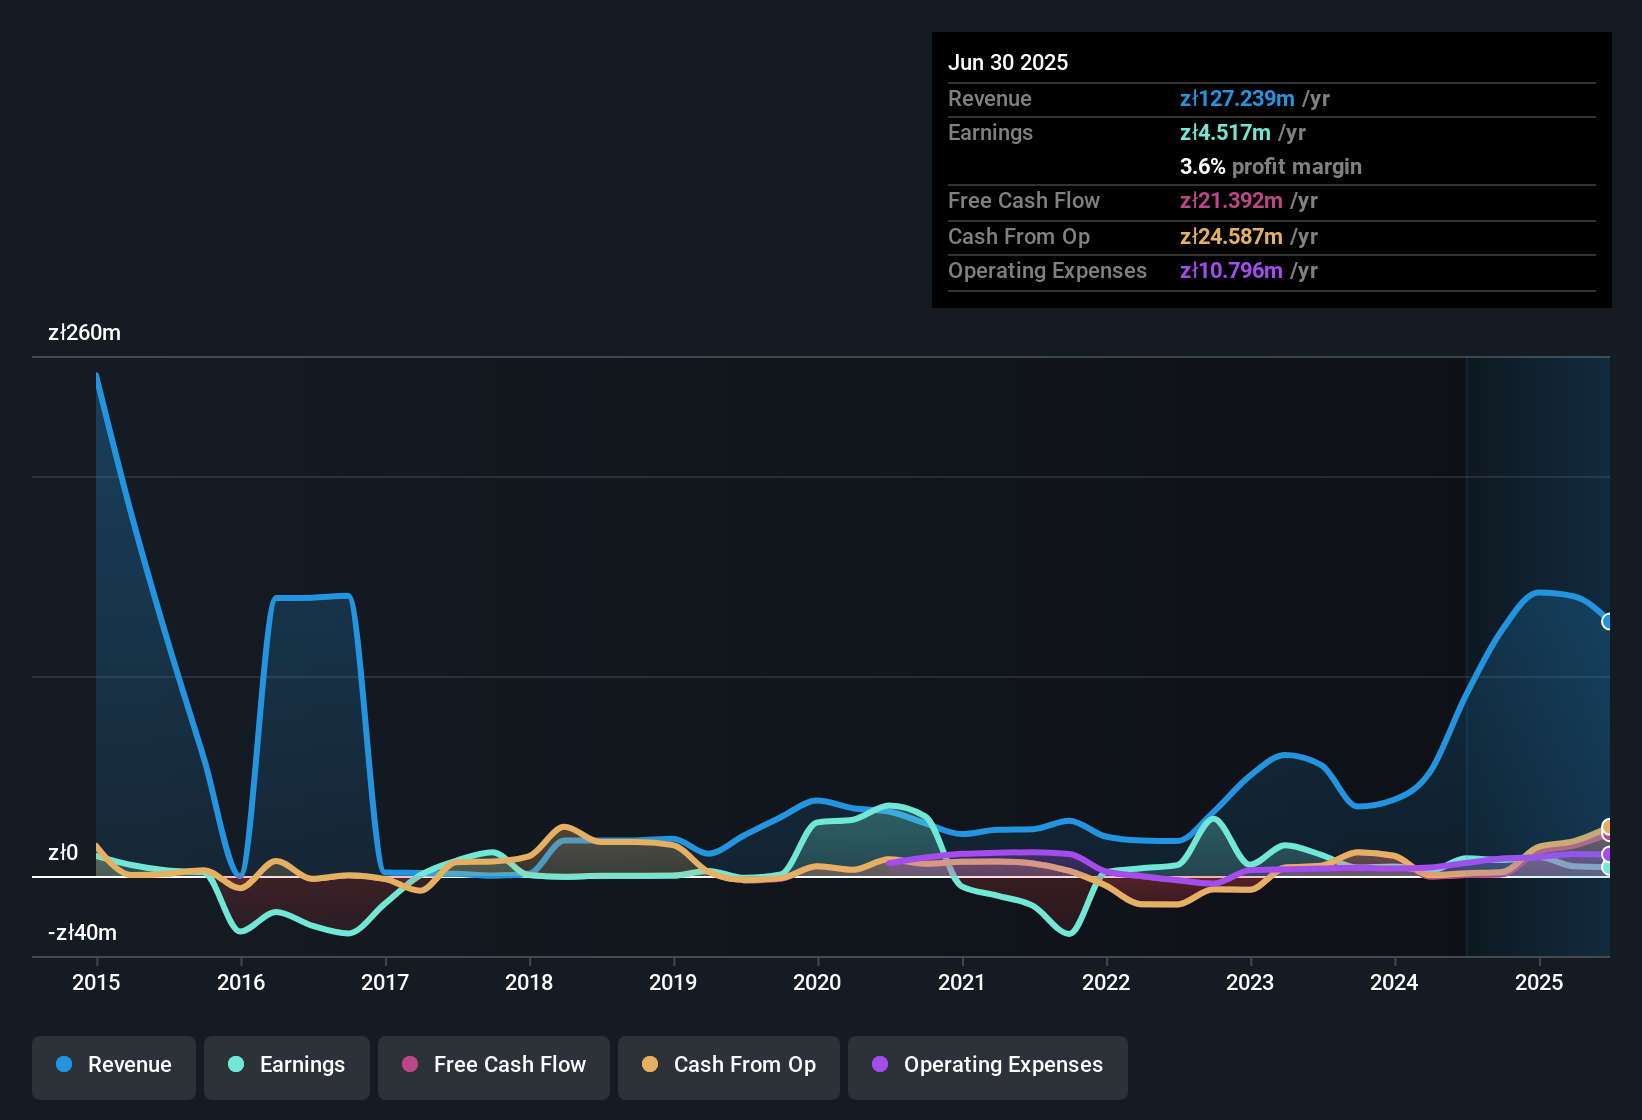Click the orange Cash From Op dot

650,1065
